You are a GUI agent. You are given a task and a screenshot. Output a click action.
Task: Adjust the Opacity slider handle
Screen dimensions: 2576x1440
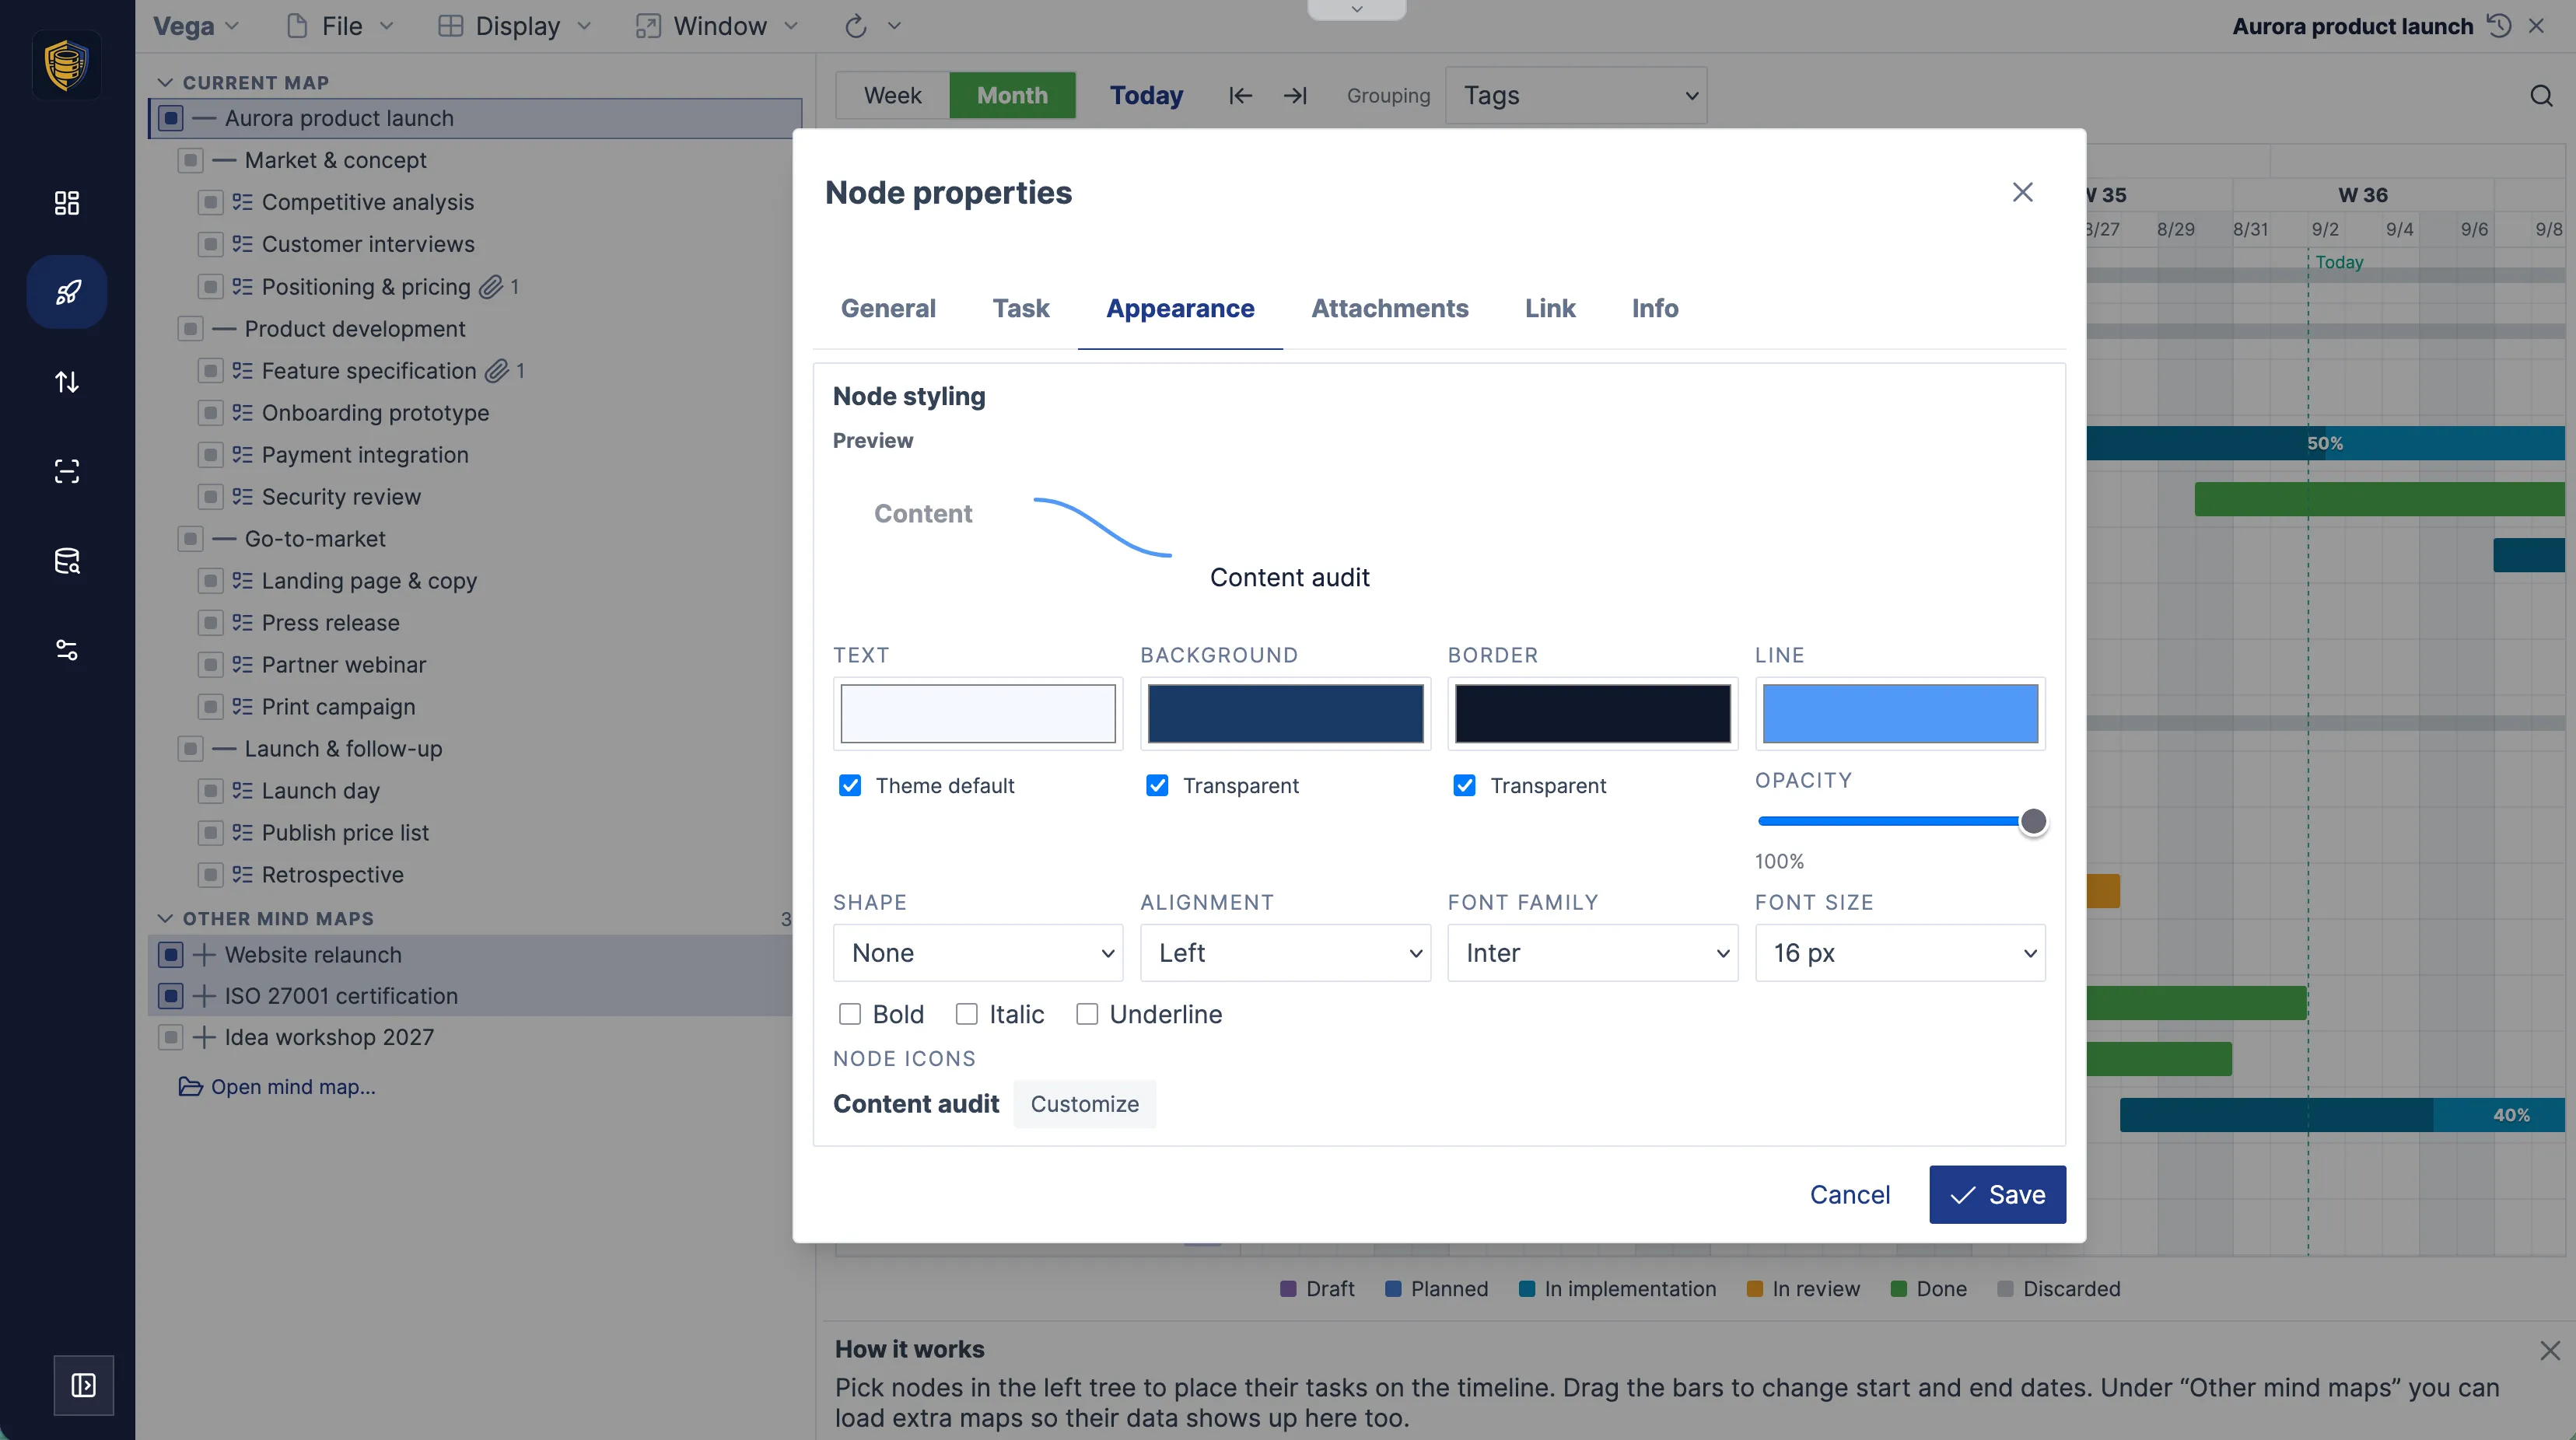pos(2033,822)
